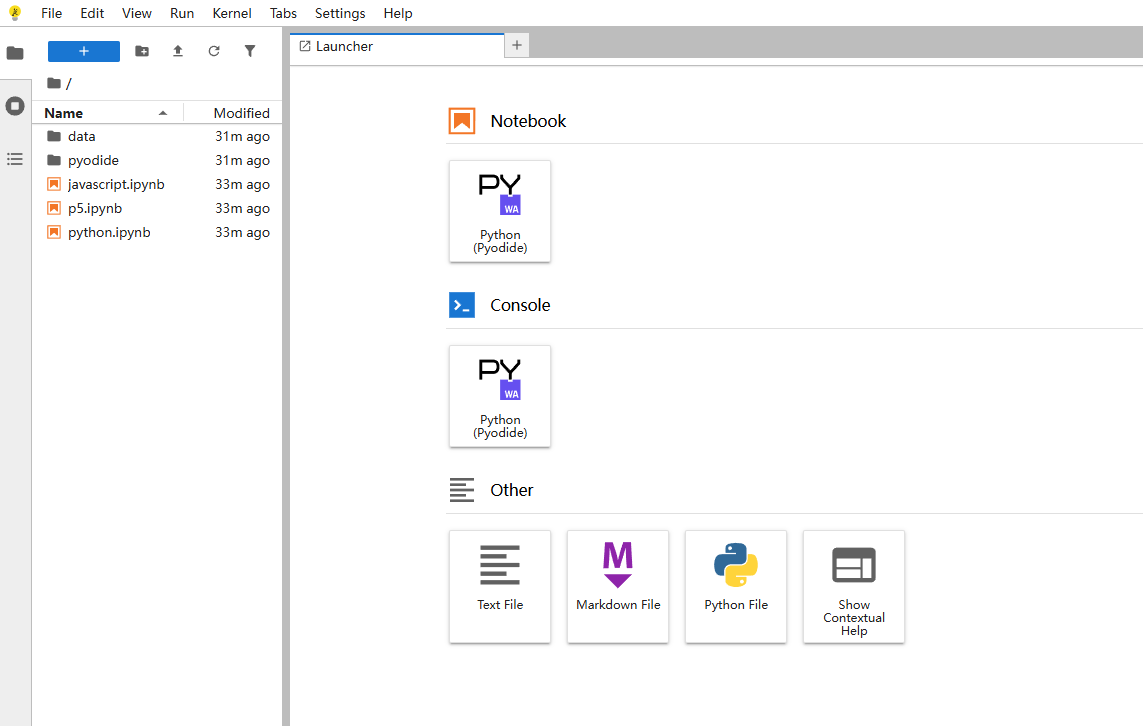Open the Edit menu
Viewport: 1143px width, 726px height.
(x=92, y=13)
